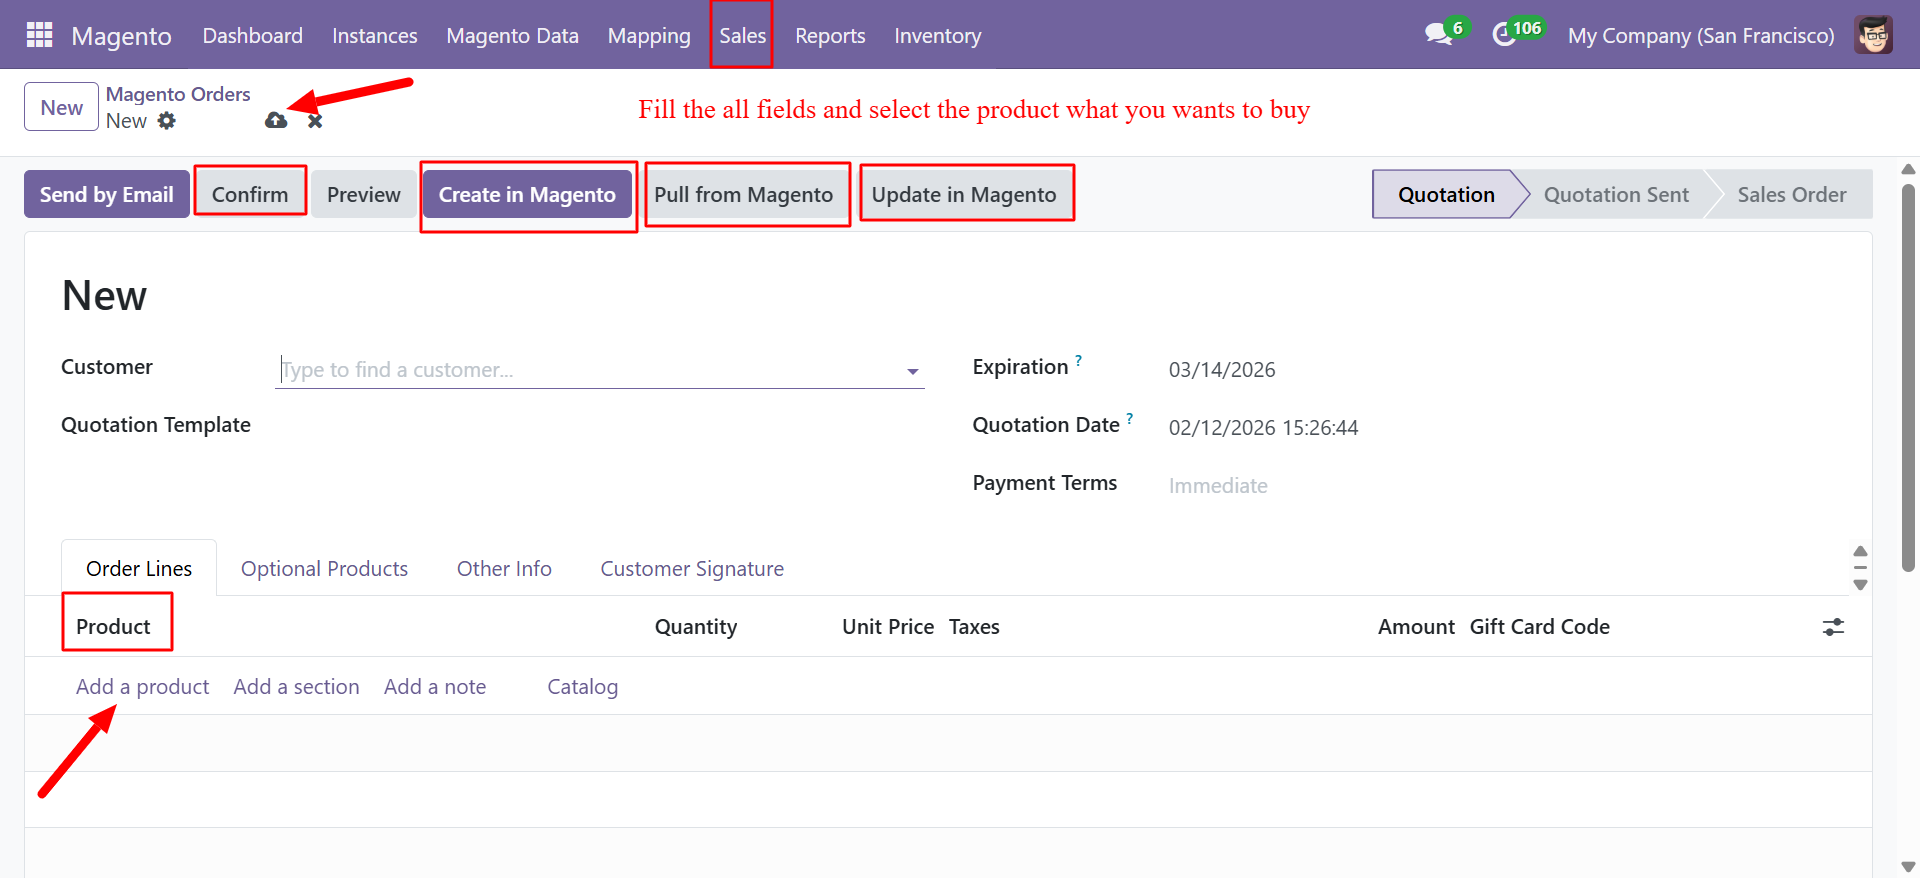1920x878 pixels.
Task: Click the form inner scrollbar down arrow
Action: [x=1860, y=585]
